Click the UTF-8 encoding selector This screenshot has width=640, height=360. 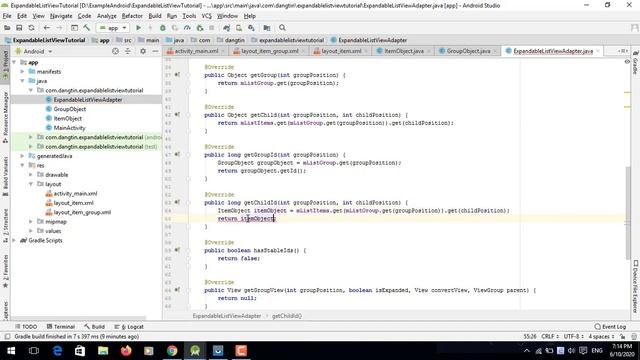[x=573, y=336]
